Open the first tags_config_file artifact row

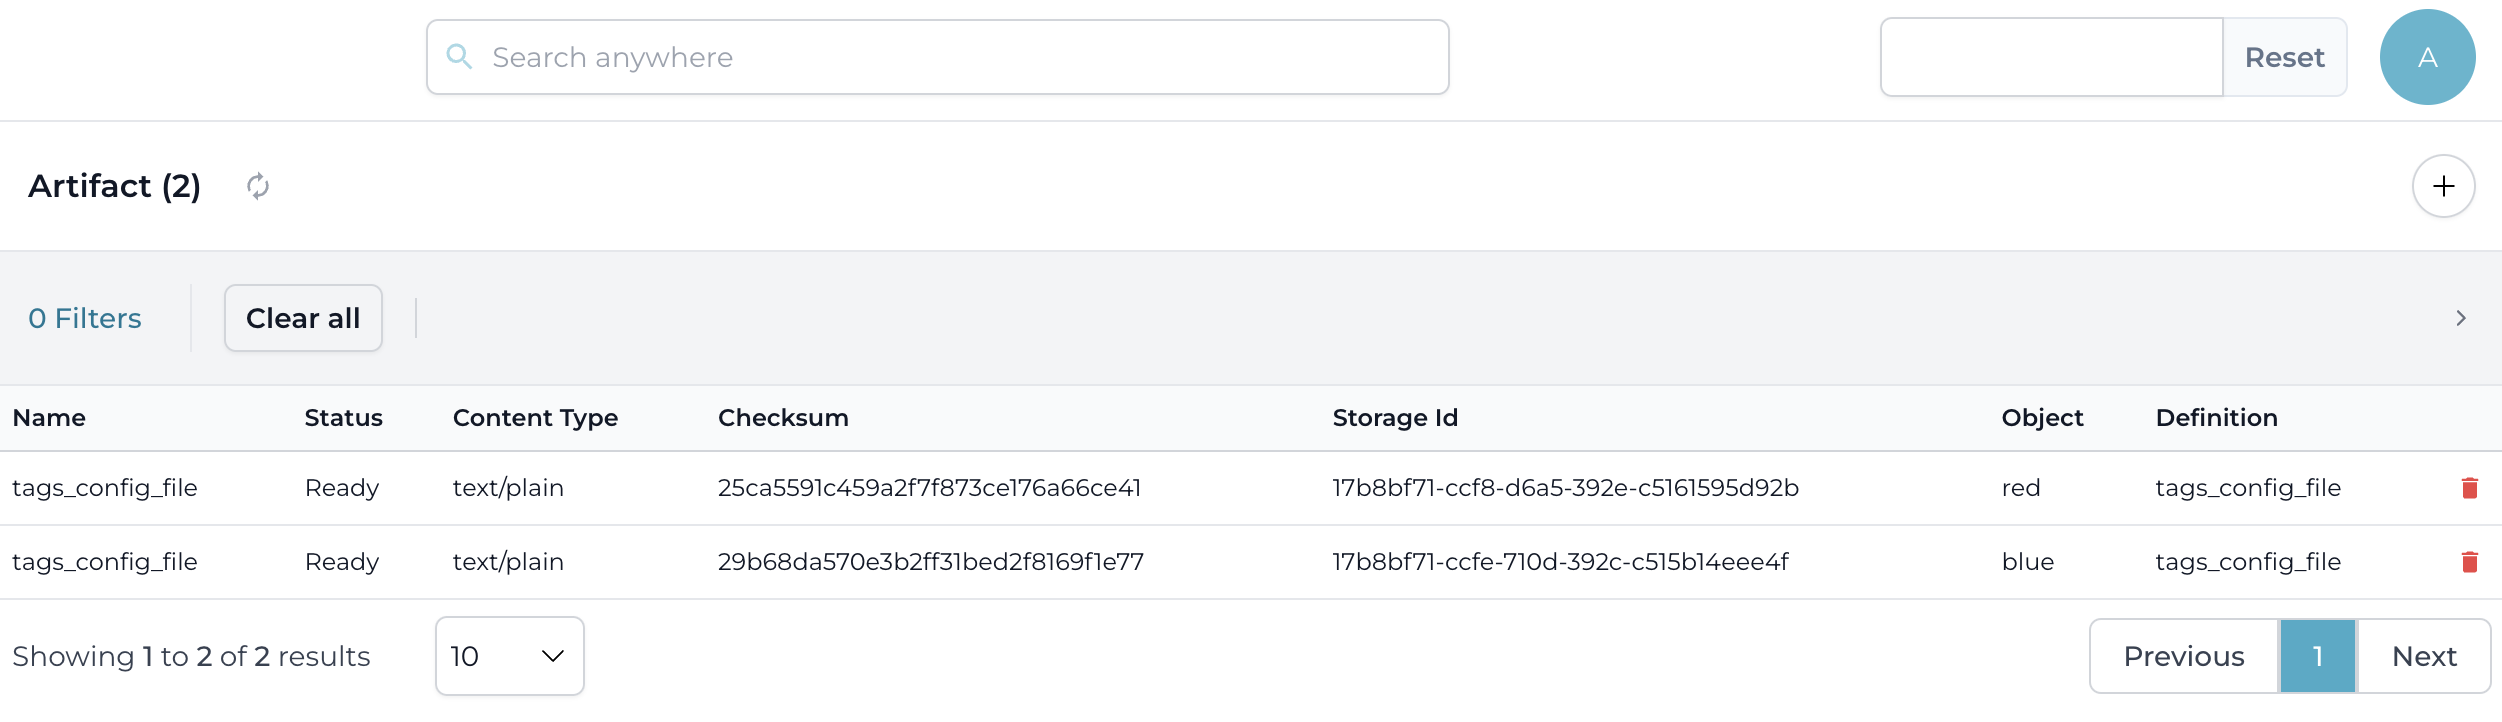coord(105,488)
